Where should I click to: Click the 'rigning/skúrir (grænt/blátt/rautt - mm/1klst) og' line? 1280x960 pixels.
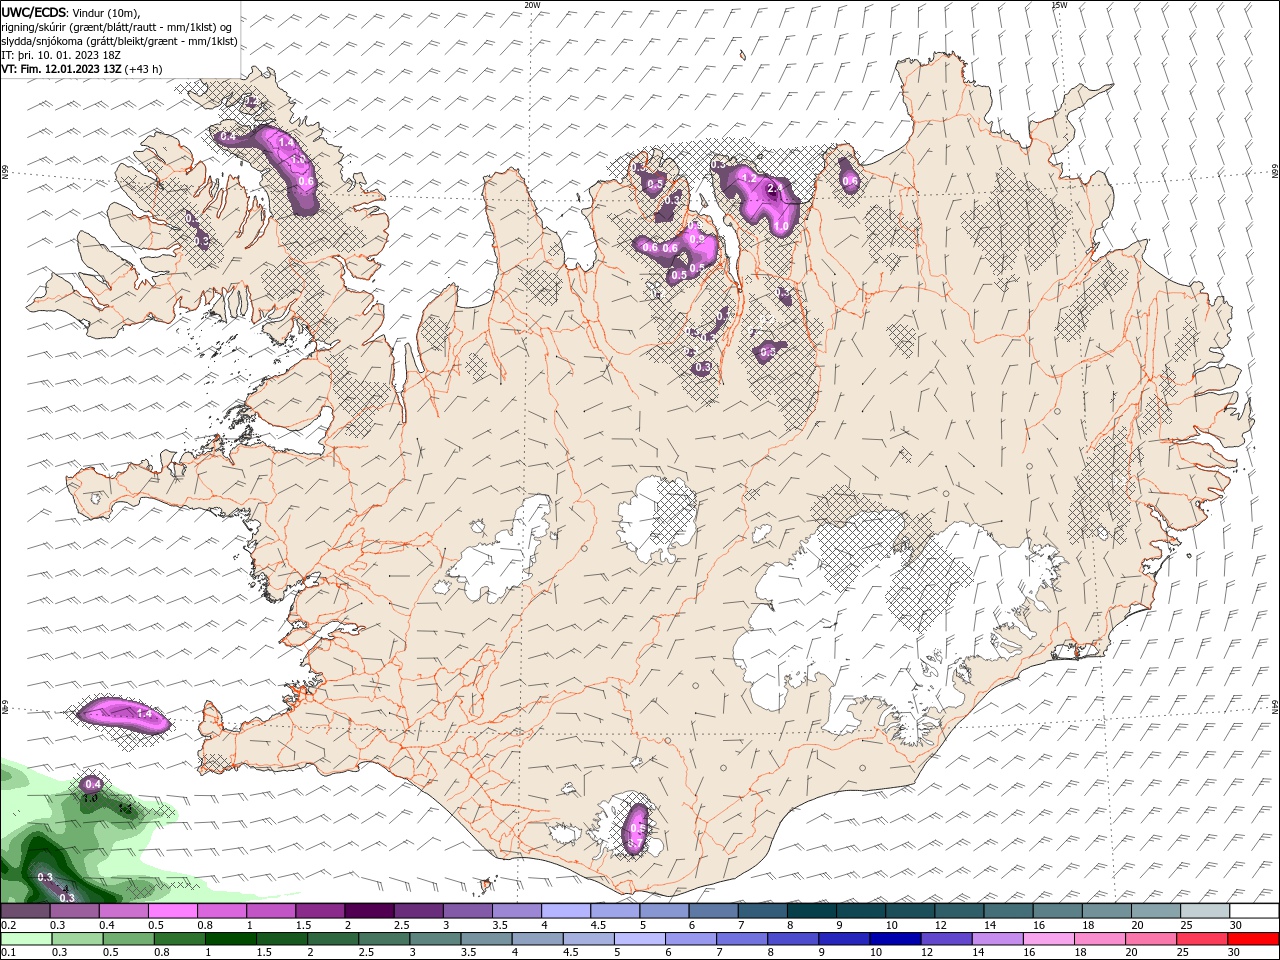pos(117,27)
